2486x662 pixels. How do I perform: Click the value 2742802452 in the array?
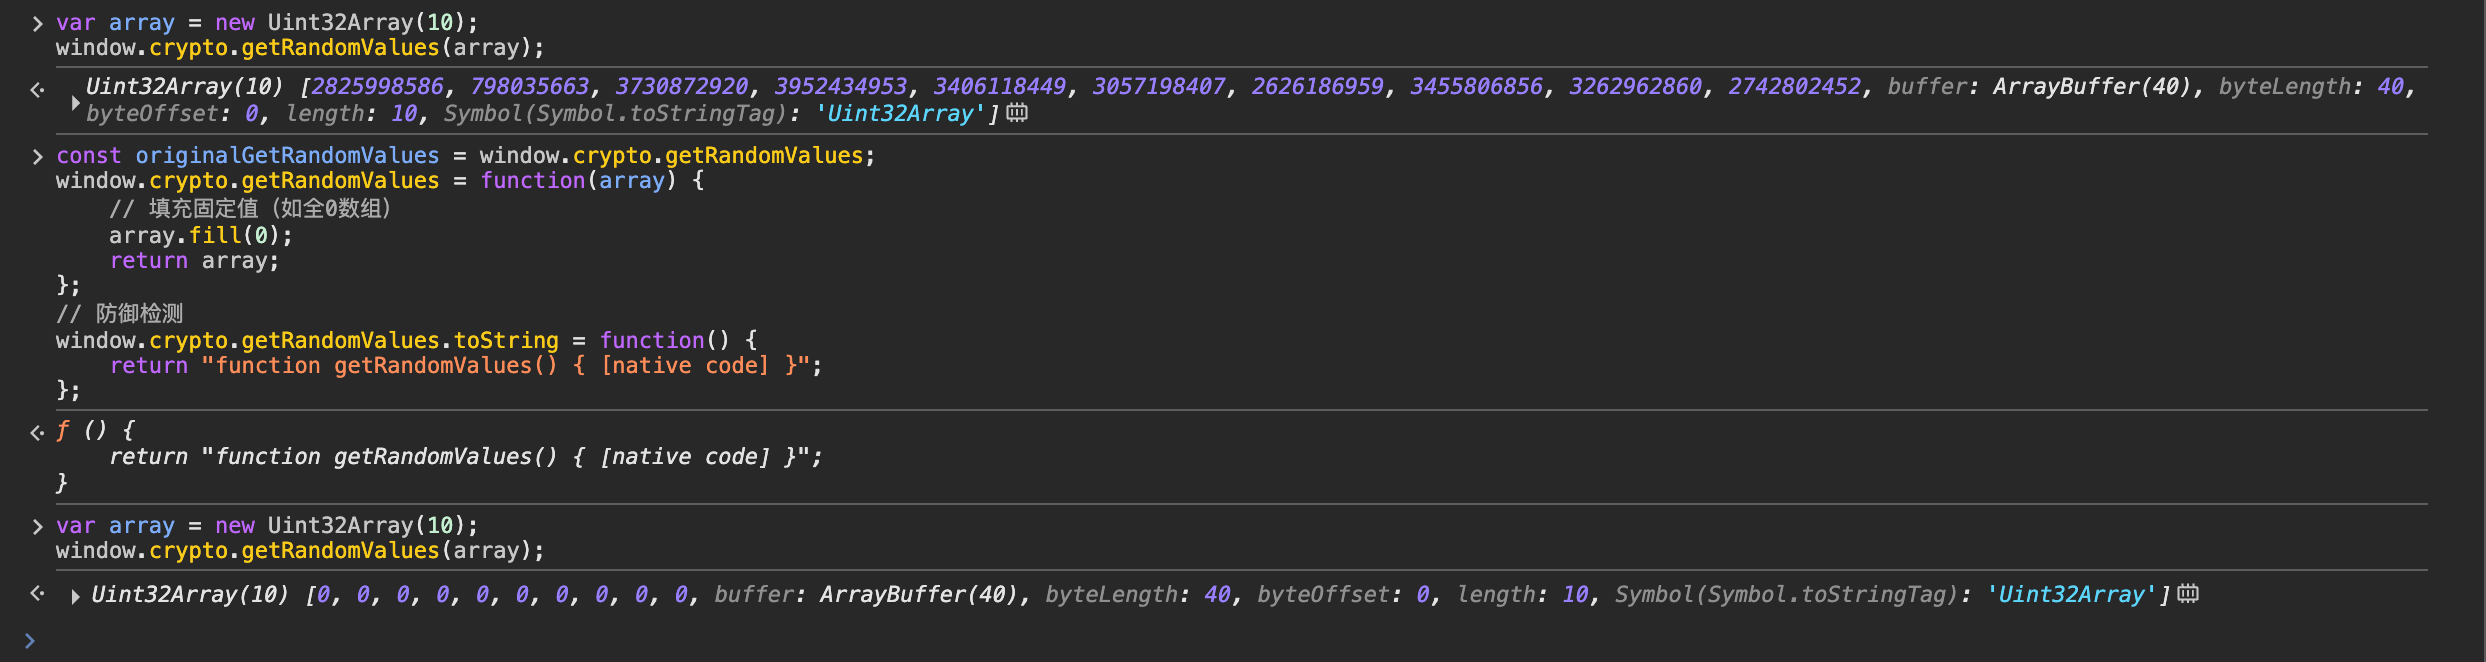coord(1794,87)
